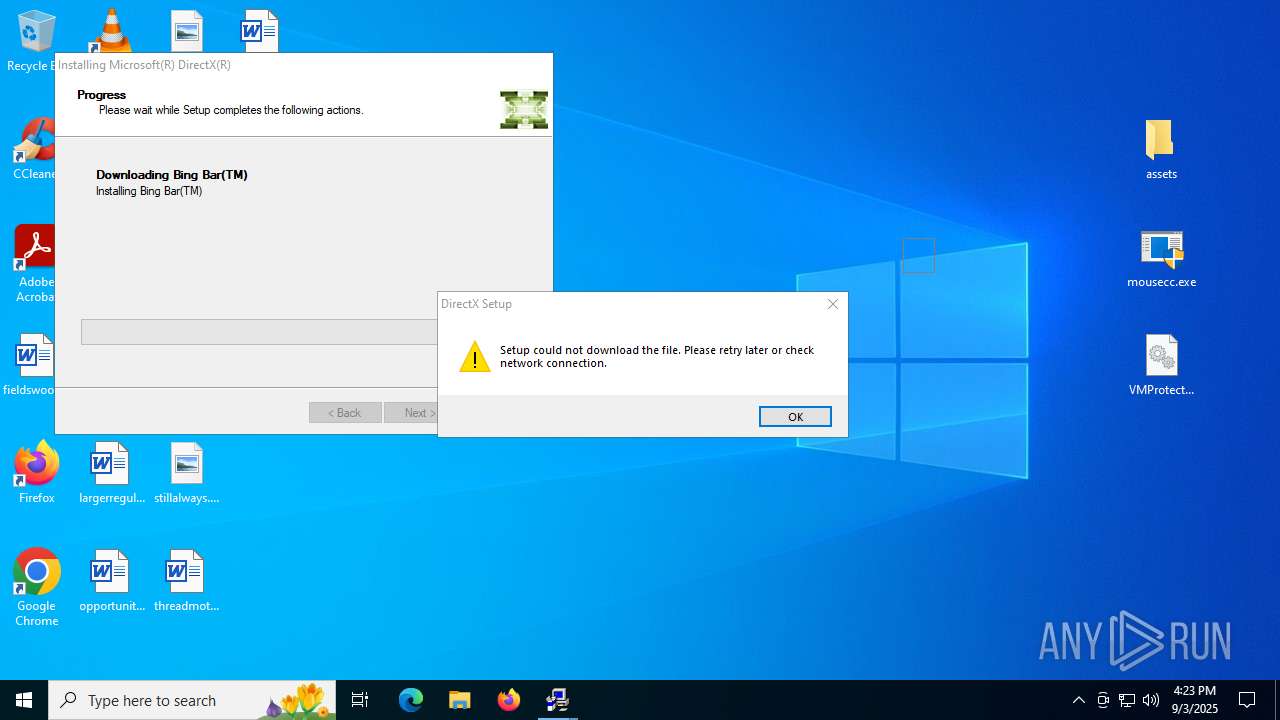Click OK in the DirectX Setup dialog
The width and height of the screenshot is (1280, 720).
795,417
